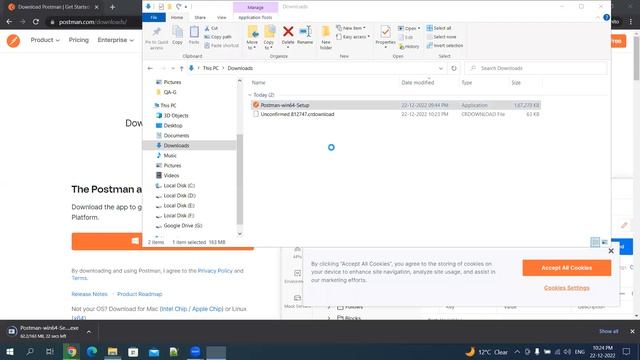
Task: Click the Explorer back navigation arrow
Action: tap(150, 68)
